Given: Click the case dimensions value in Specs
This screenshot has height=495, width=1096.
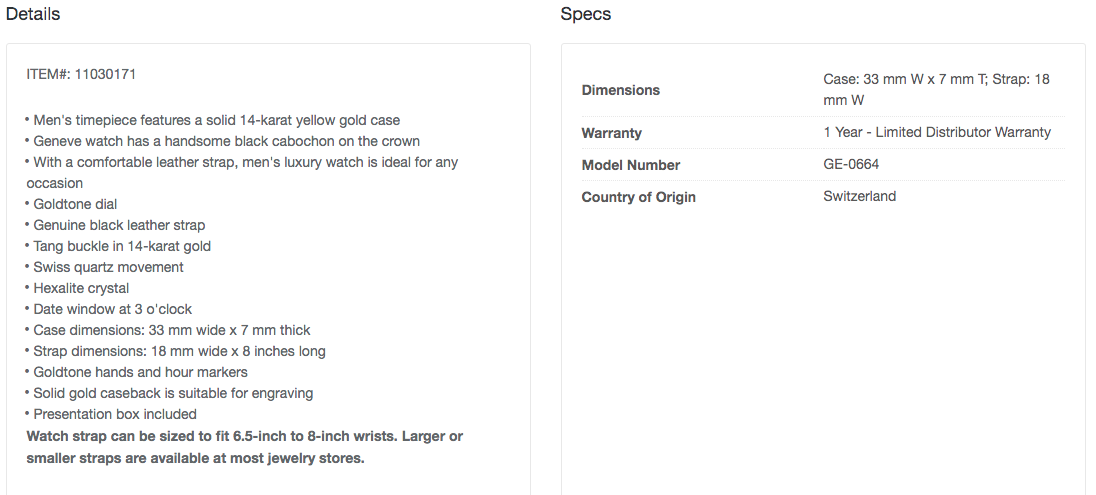Looking at the screenshot, I should tap(936, 89).
